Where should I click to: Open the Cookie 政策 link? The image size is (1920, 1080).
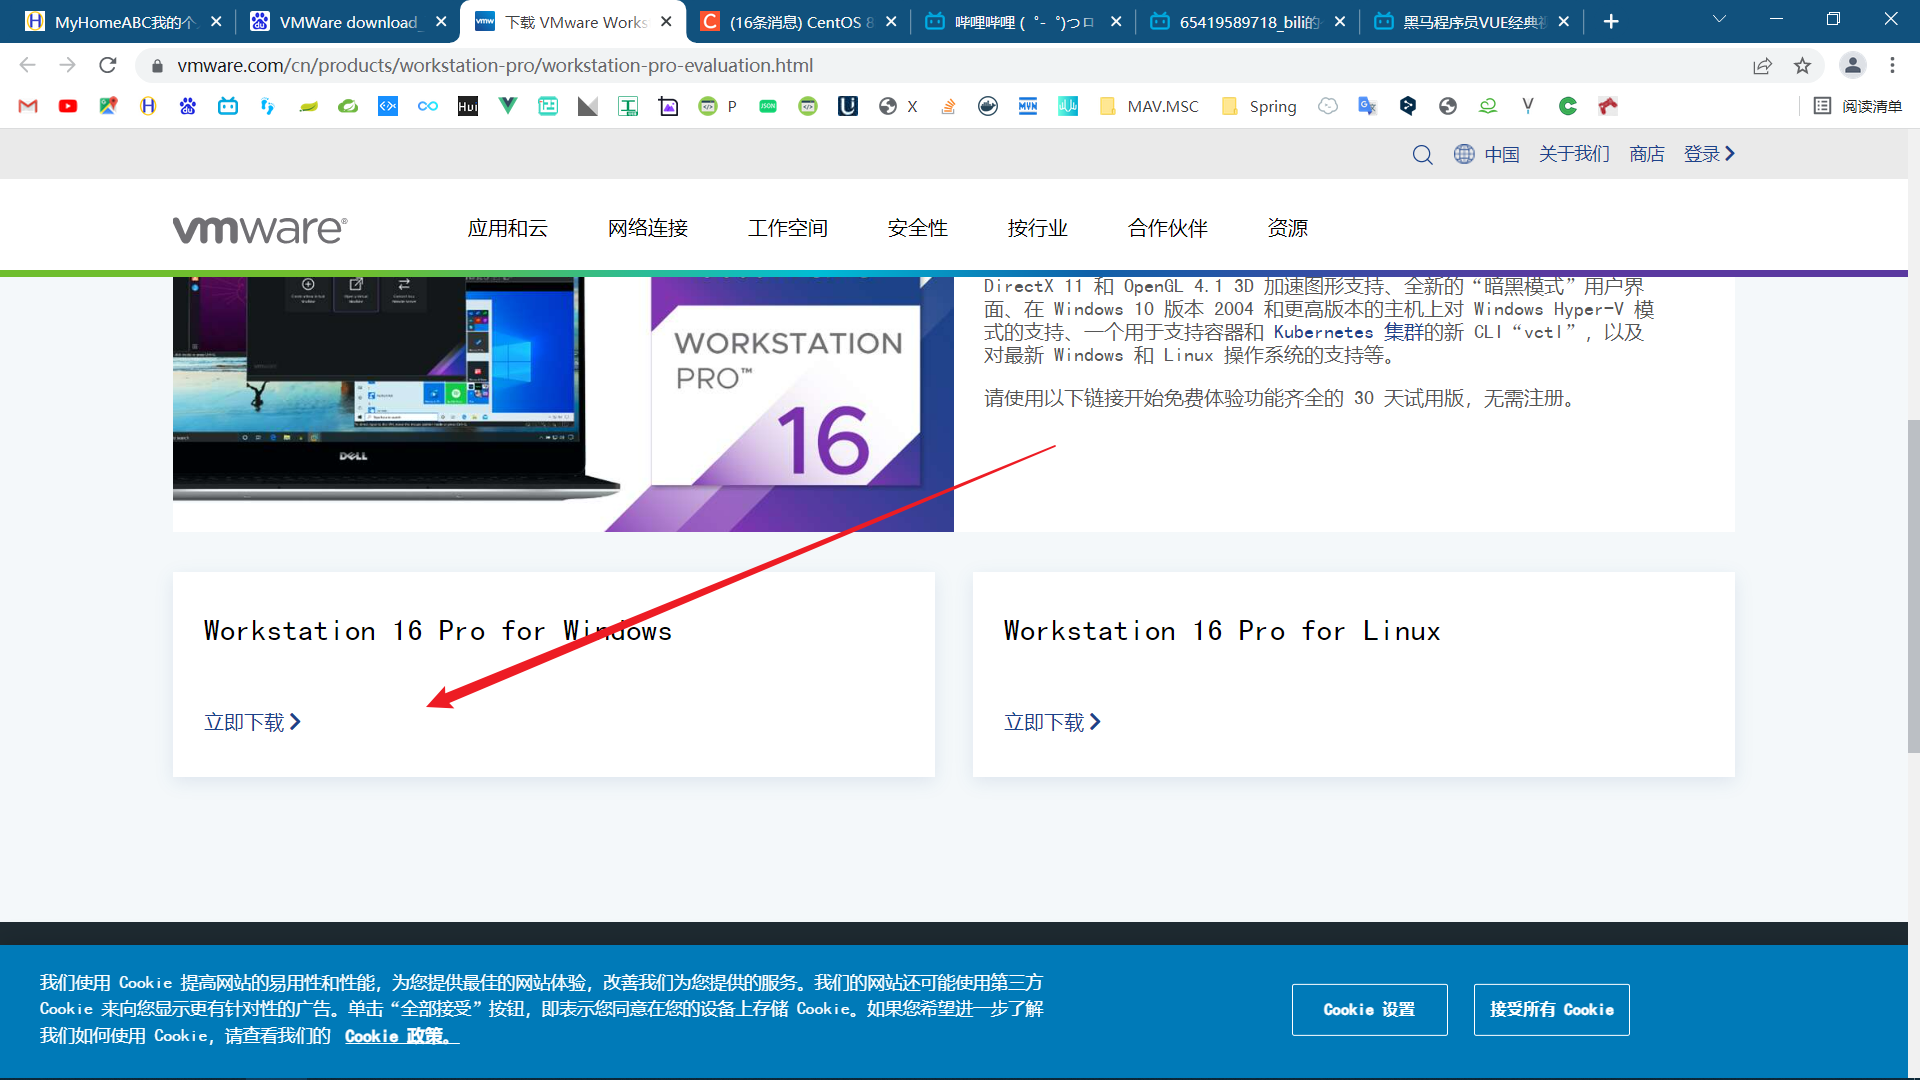click(x=401, y=1036)
